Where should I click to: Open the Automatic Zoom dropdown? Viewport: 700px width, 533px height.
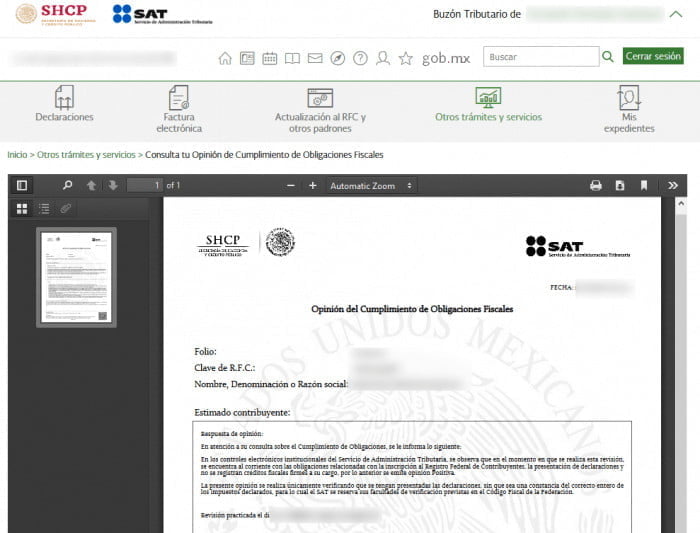(371, 186)
